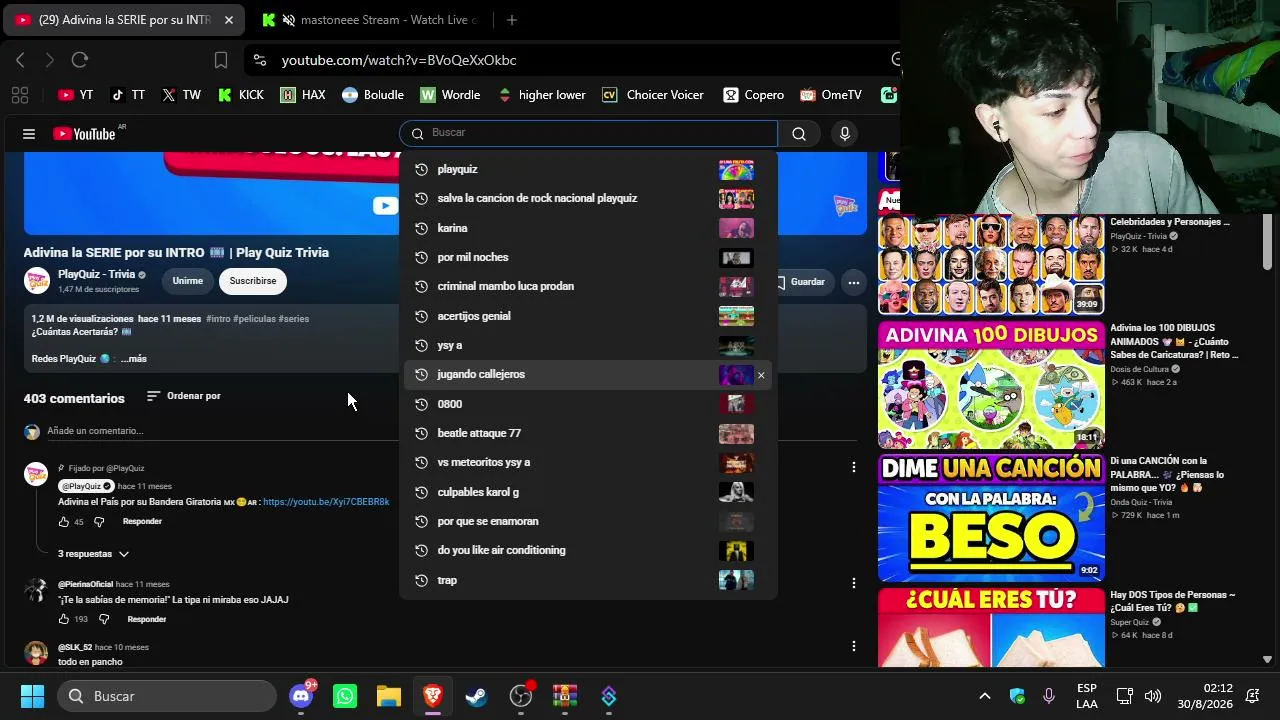Remove the 'jugando callejeros' search suggestion

[x=761, y=375]
